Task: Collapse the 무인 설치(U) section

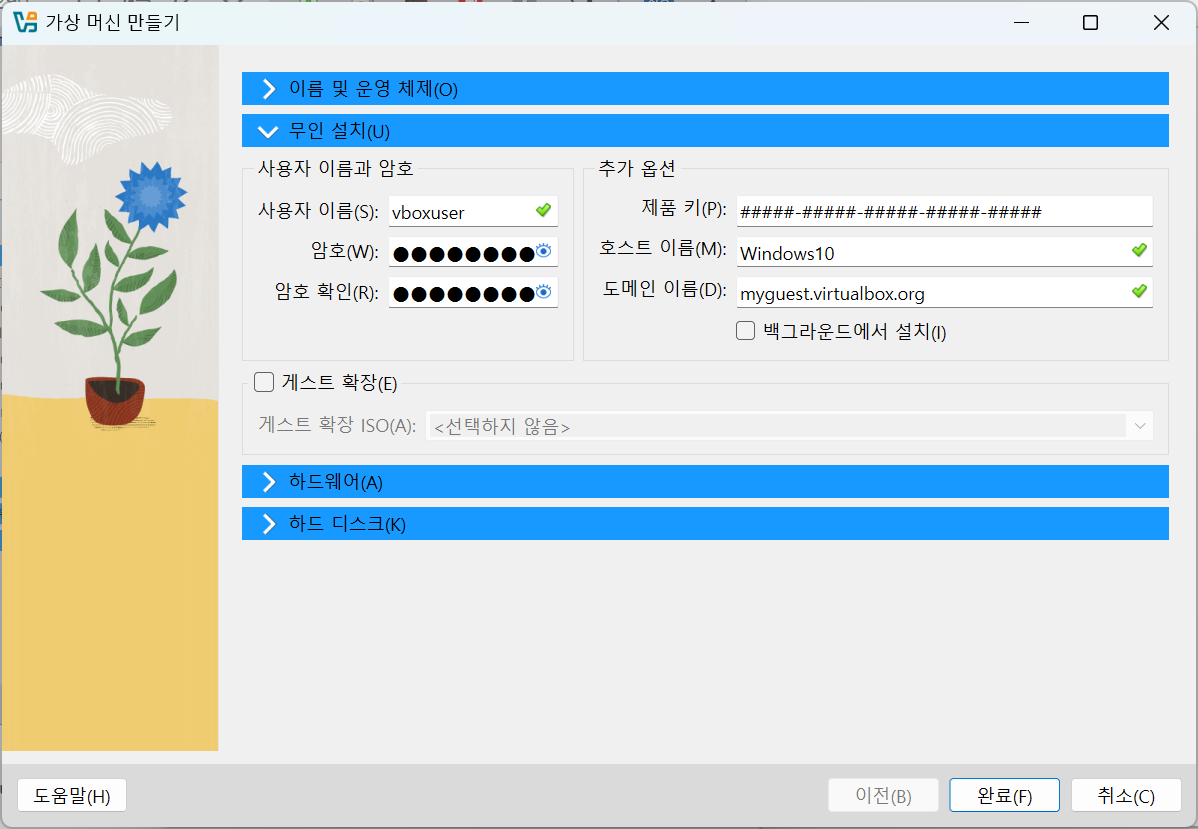Action: point(705,131)
